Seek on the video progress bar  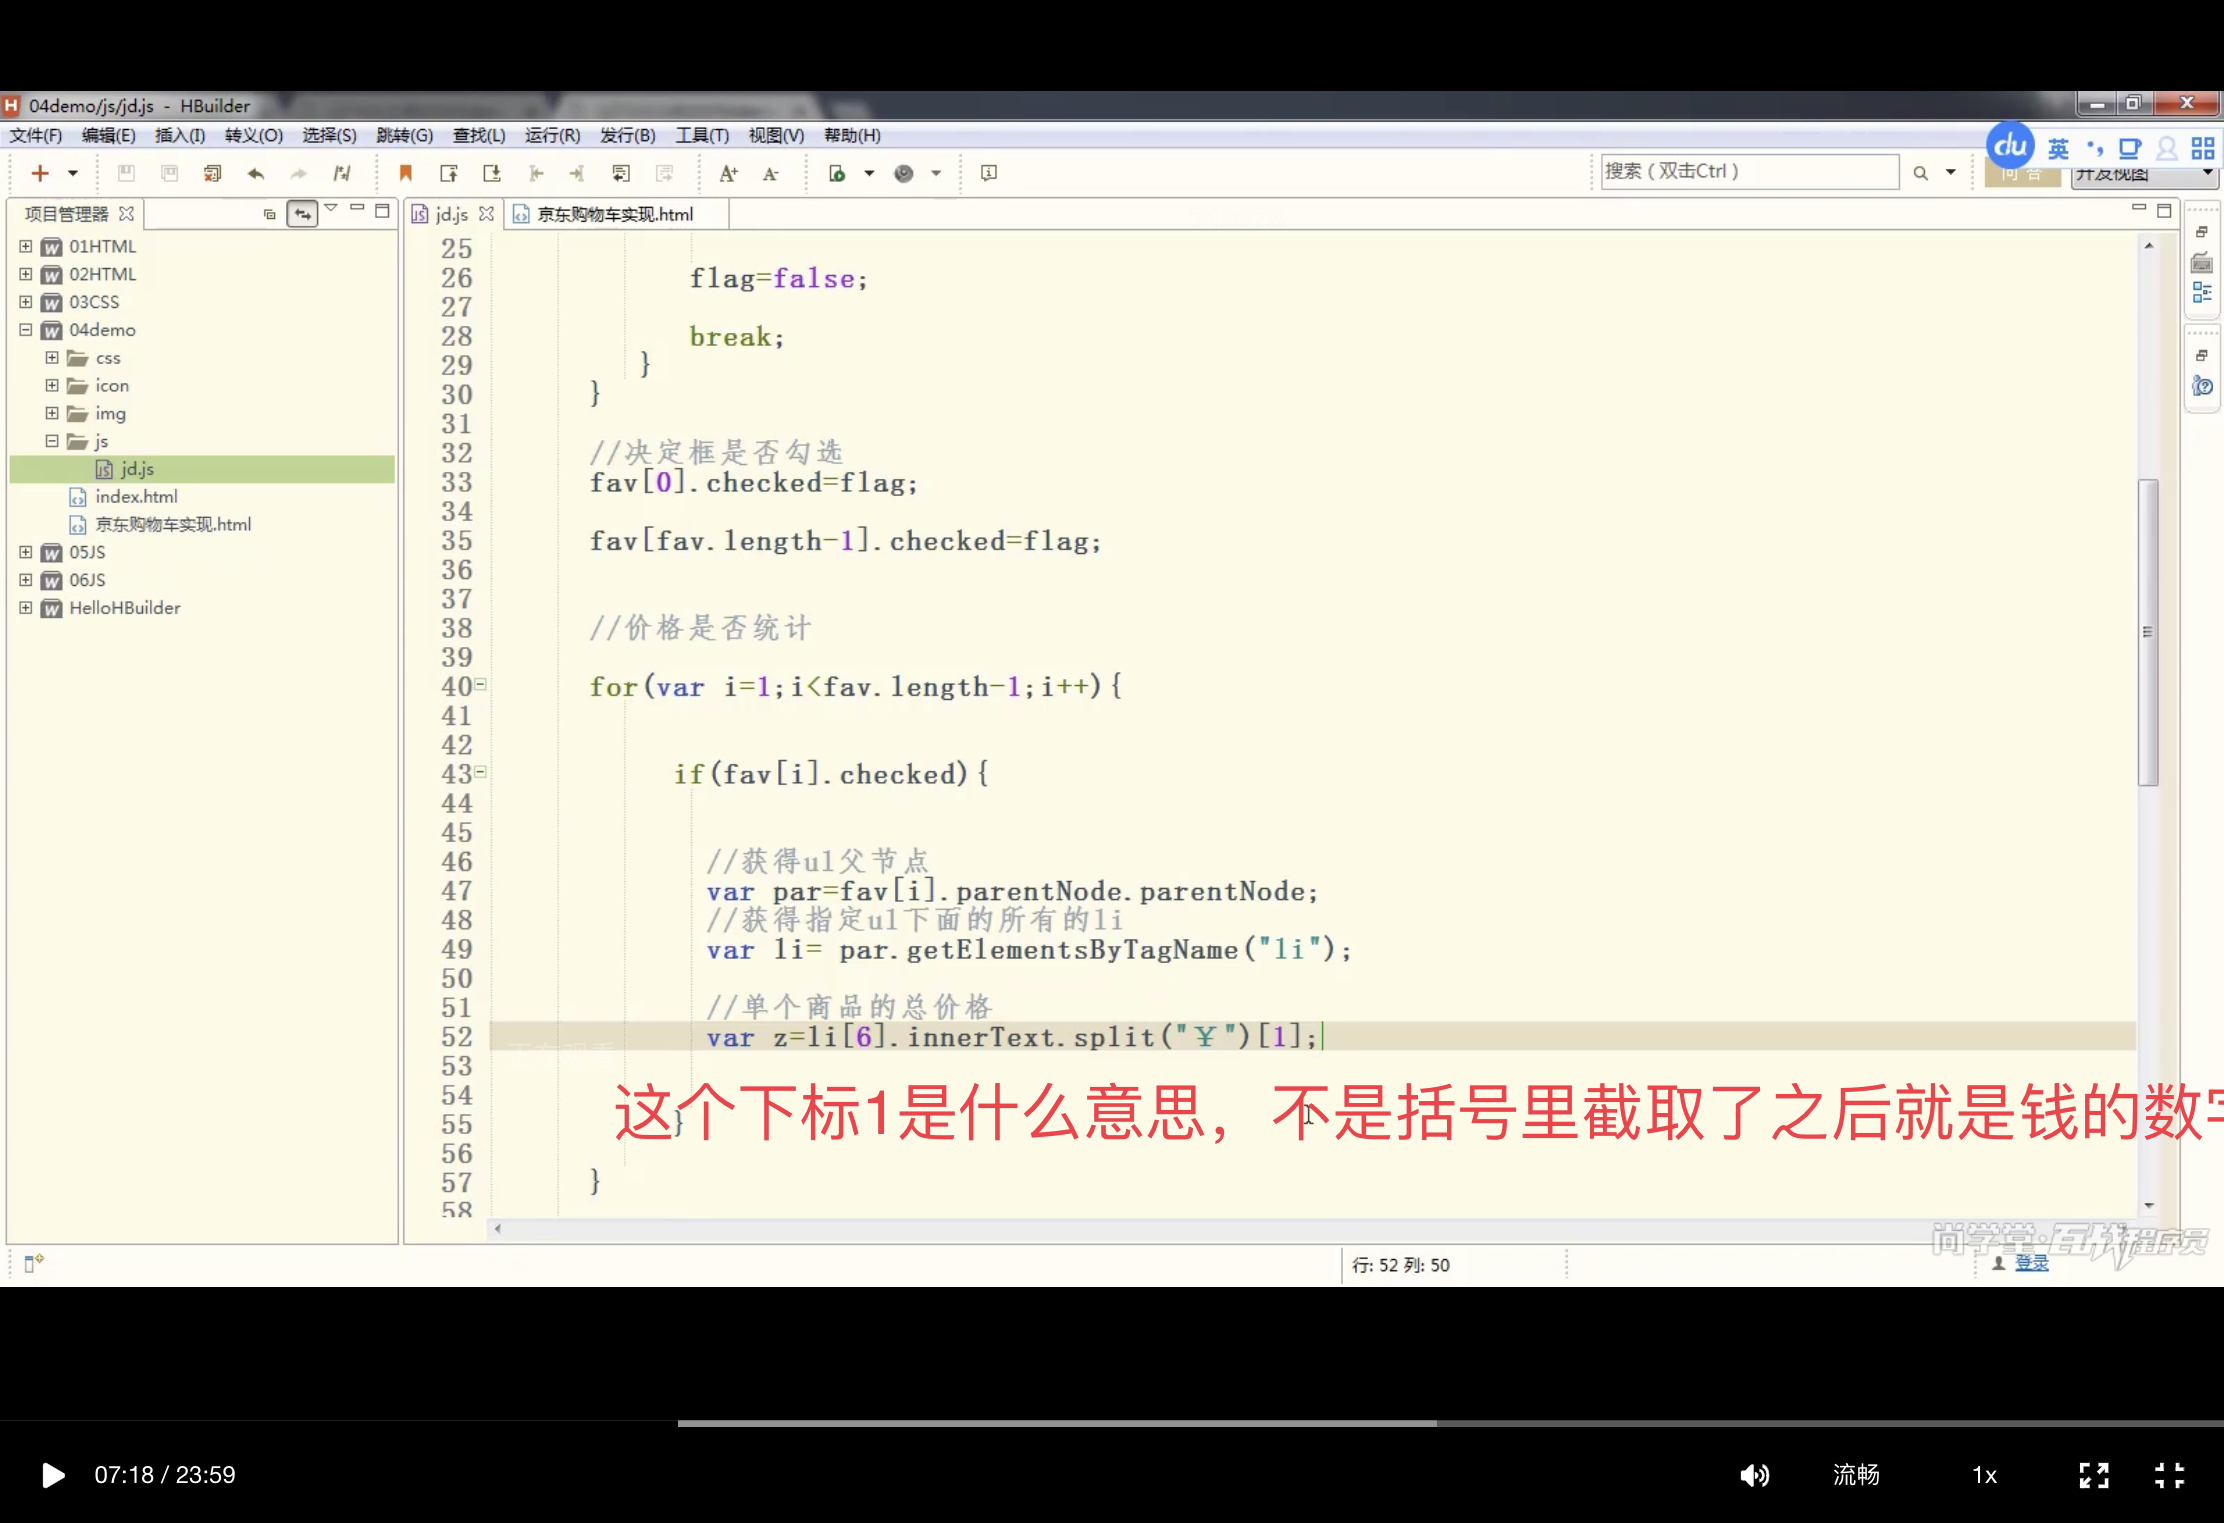[x=1112, y=1422]
